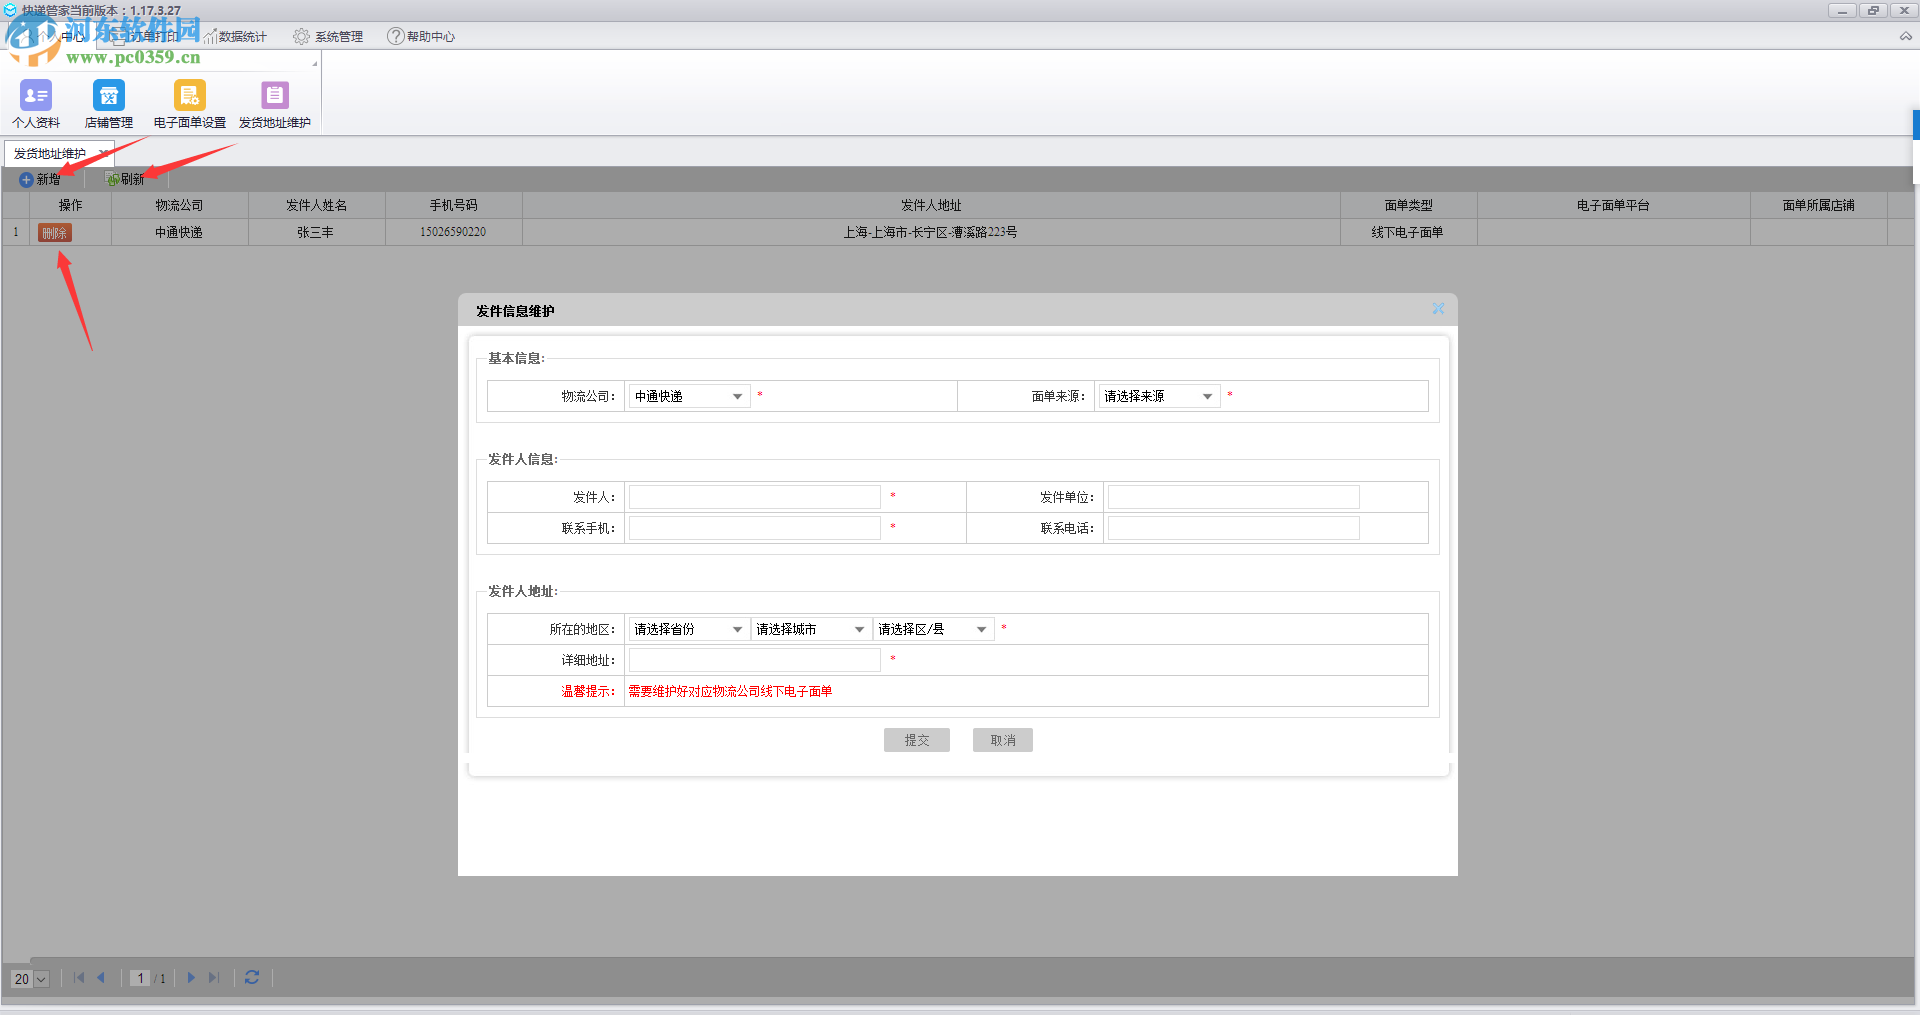Collapse the ribbon with the top-right chevron

point(1905,36)
